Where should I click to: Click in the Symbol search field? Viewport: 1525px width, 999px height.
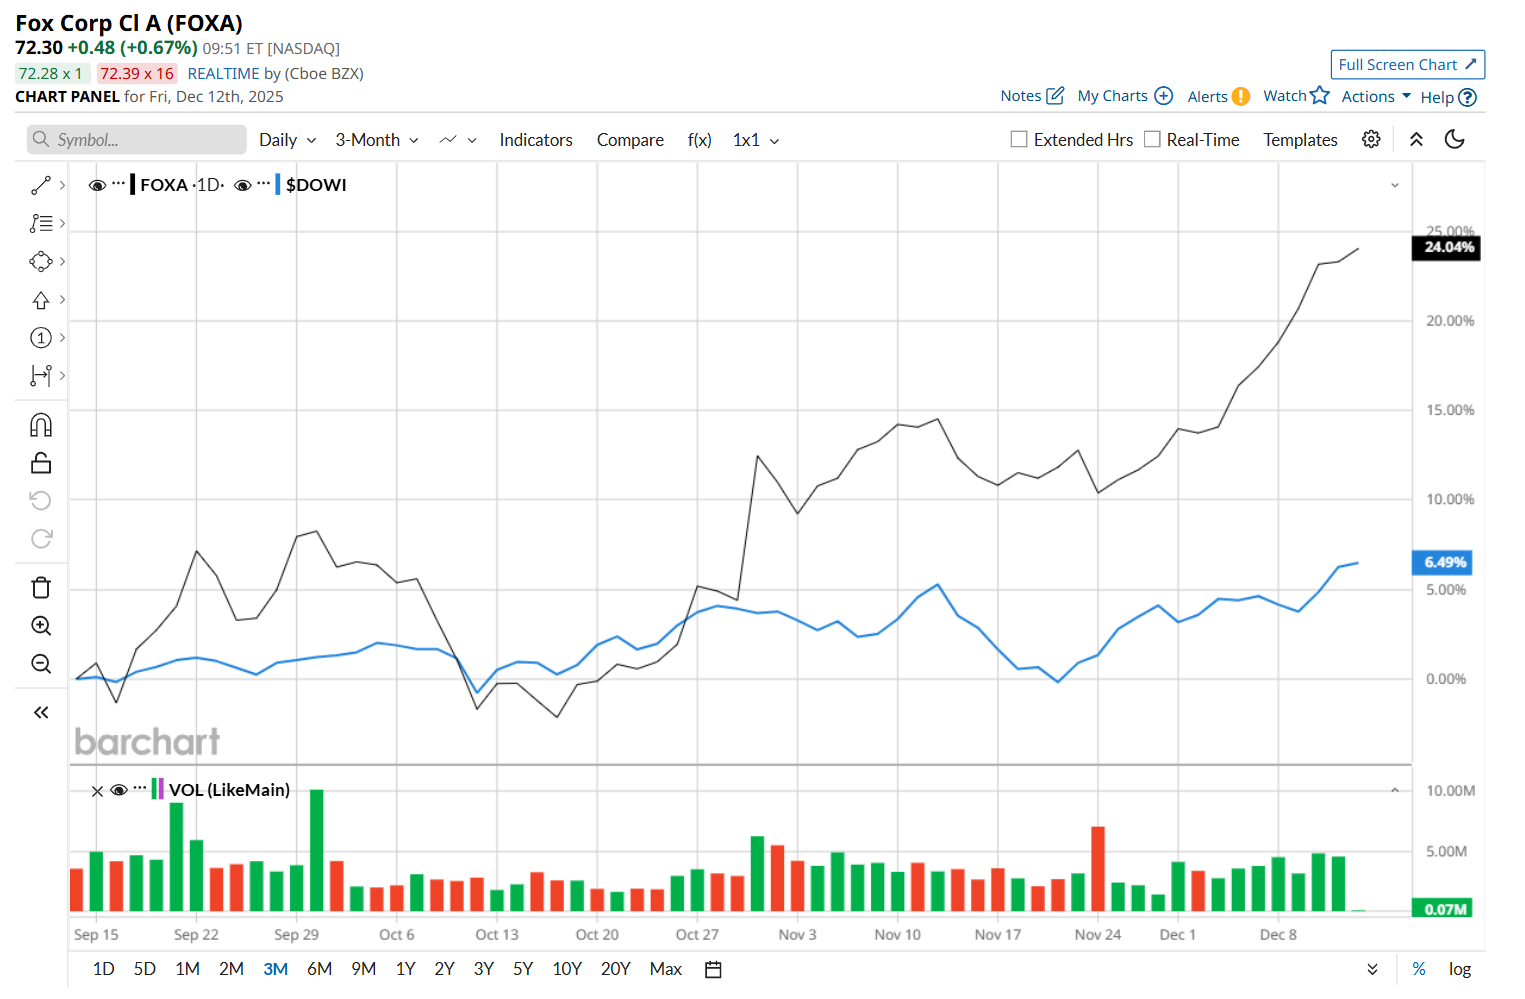137,140
